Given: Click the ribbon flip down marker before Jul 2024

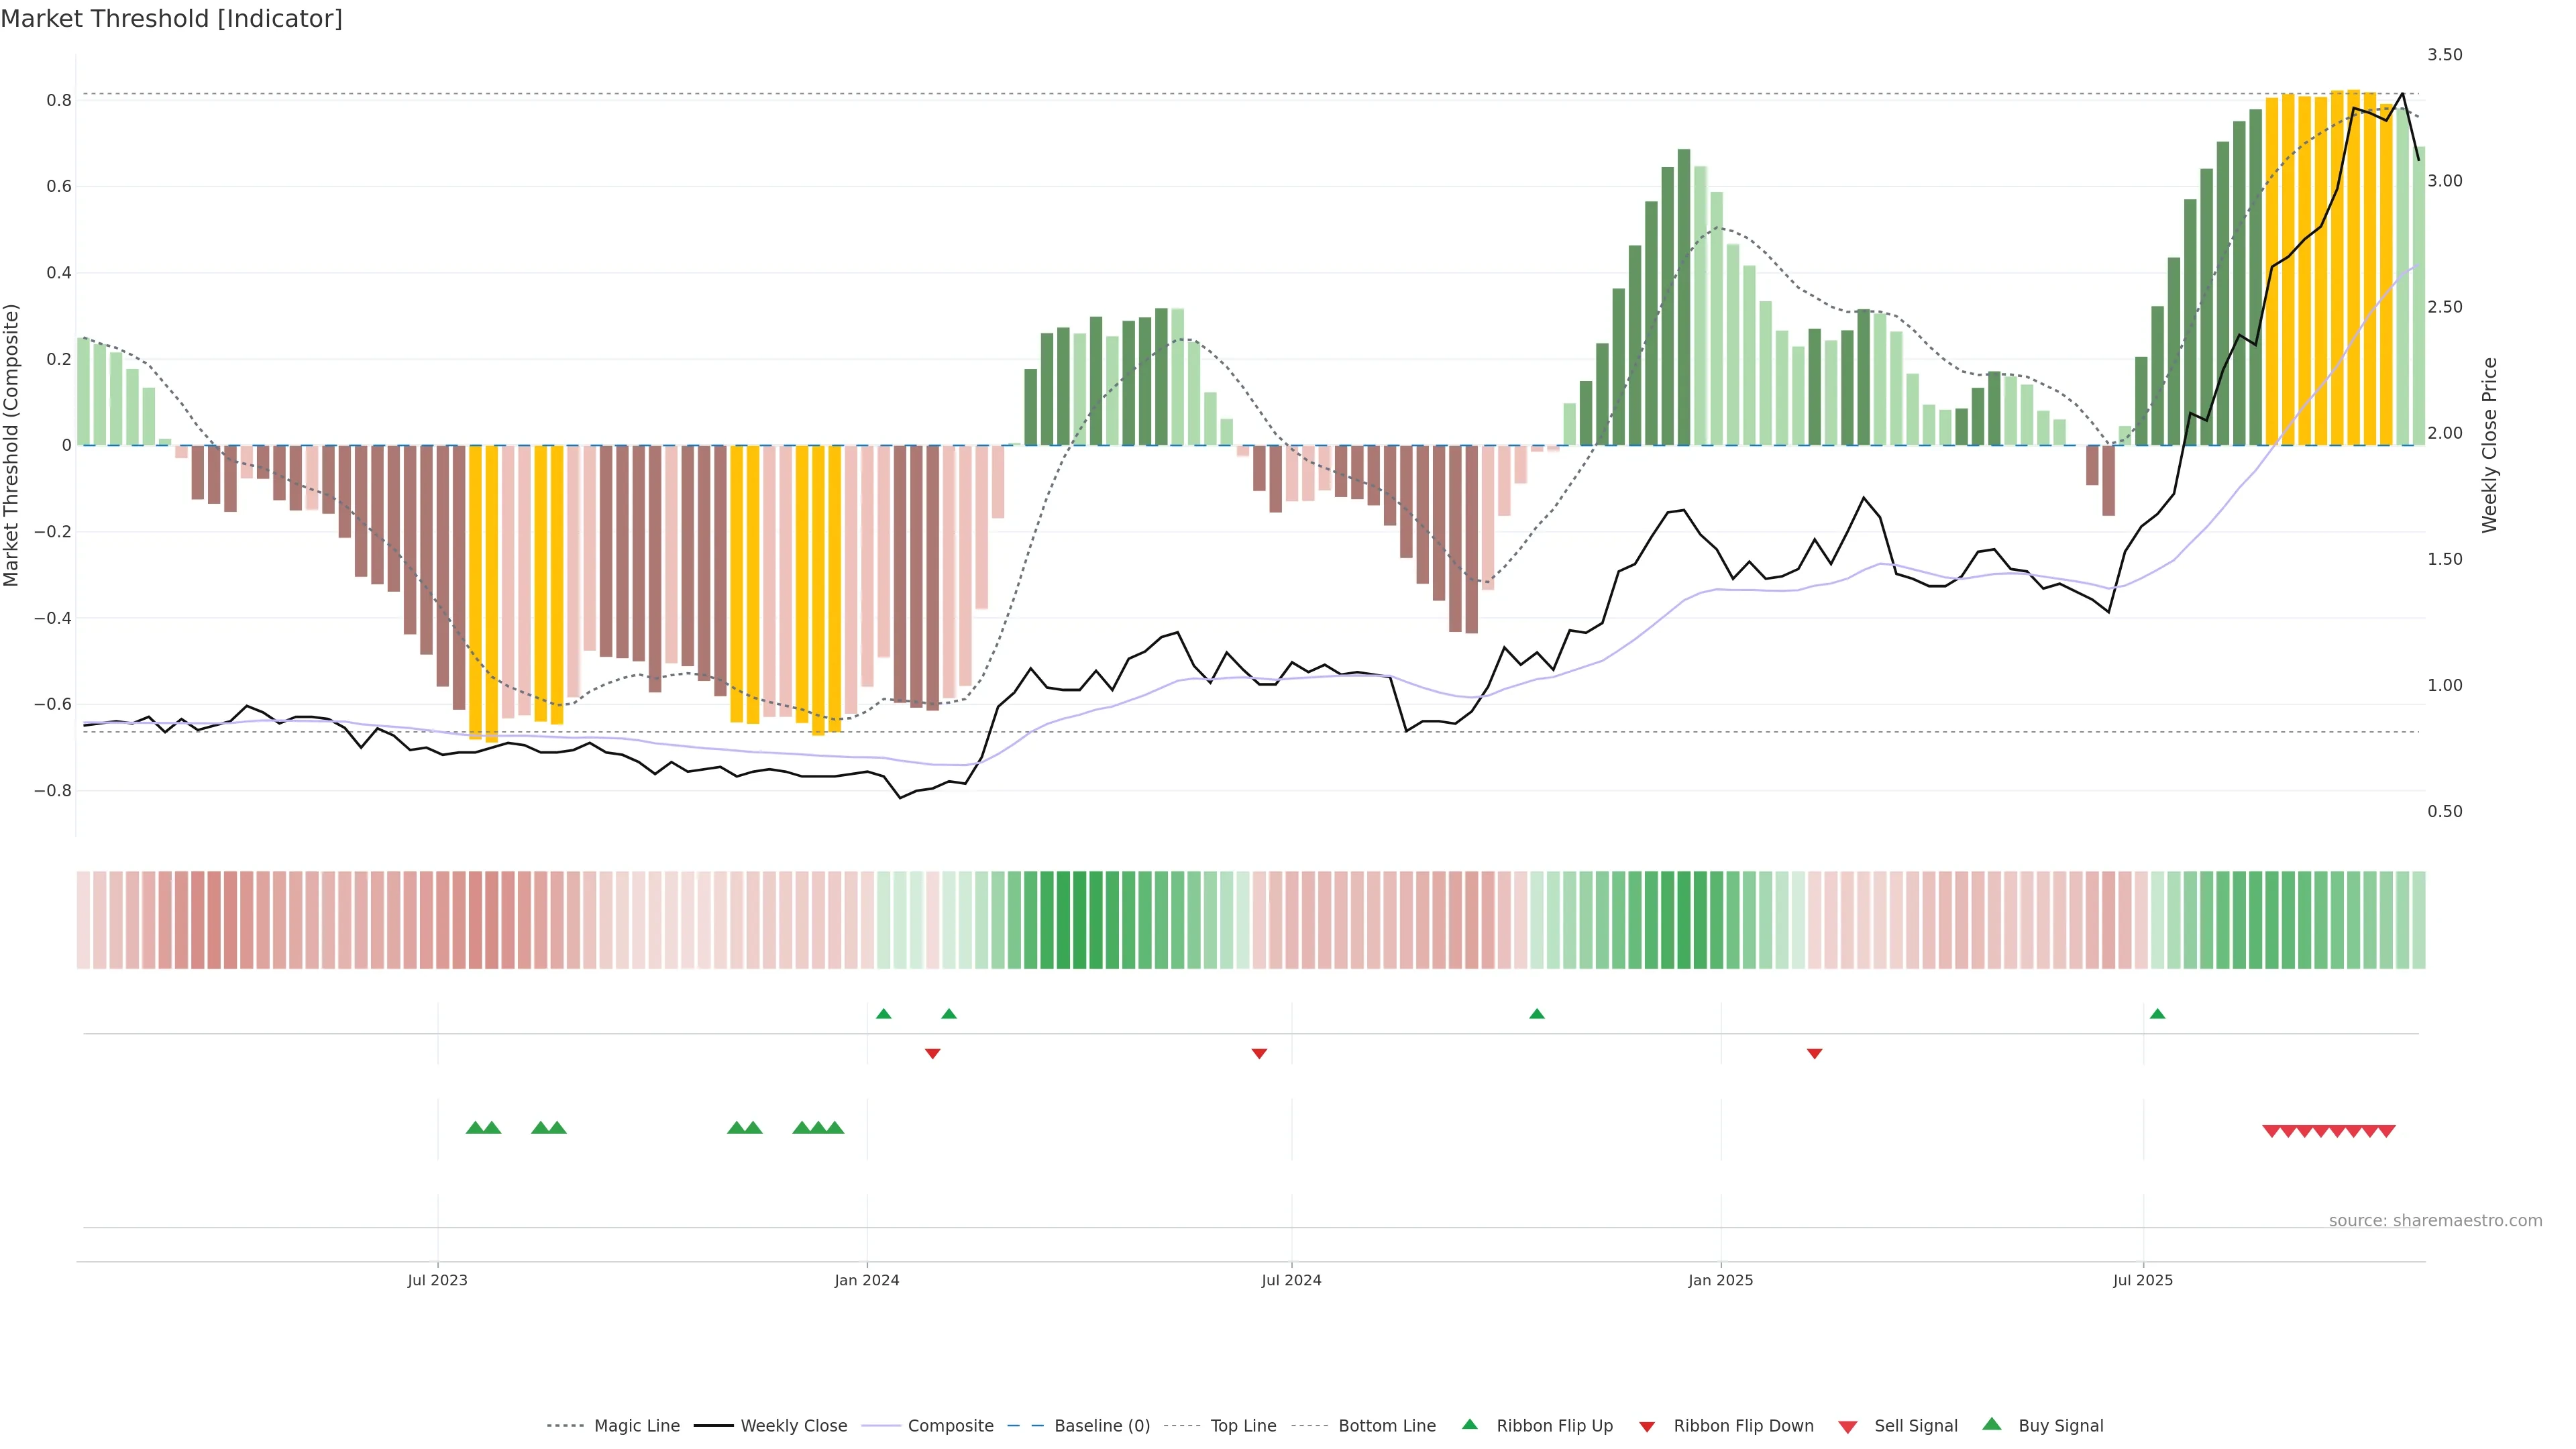Looking at the screenshot, I should click(x=1259, y=1053).
